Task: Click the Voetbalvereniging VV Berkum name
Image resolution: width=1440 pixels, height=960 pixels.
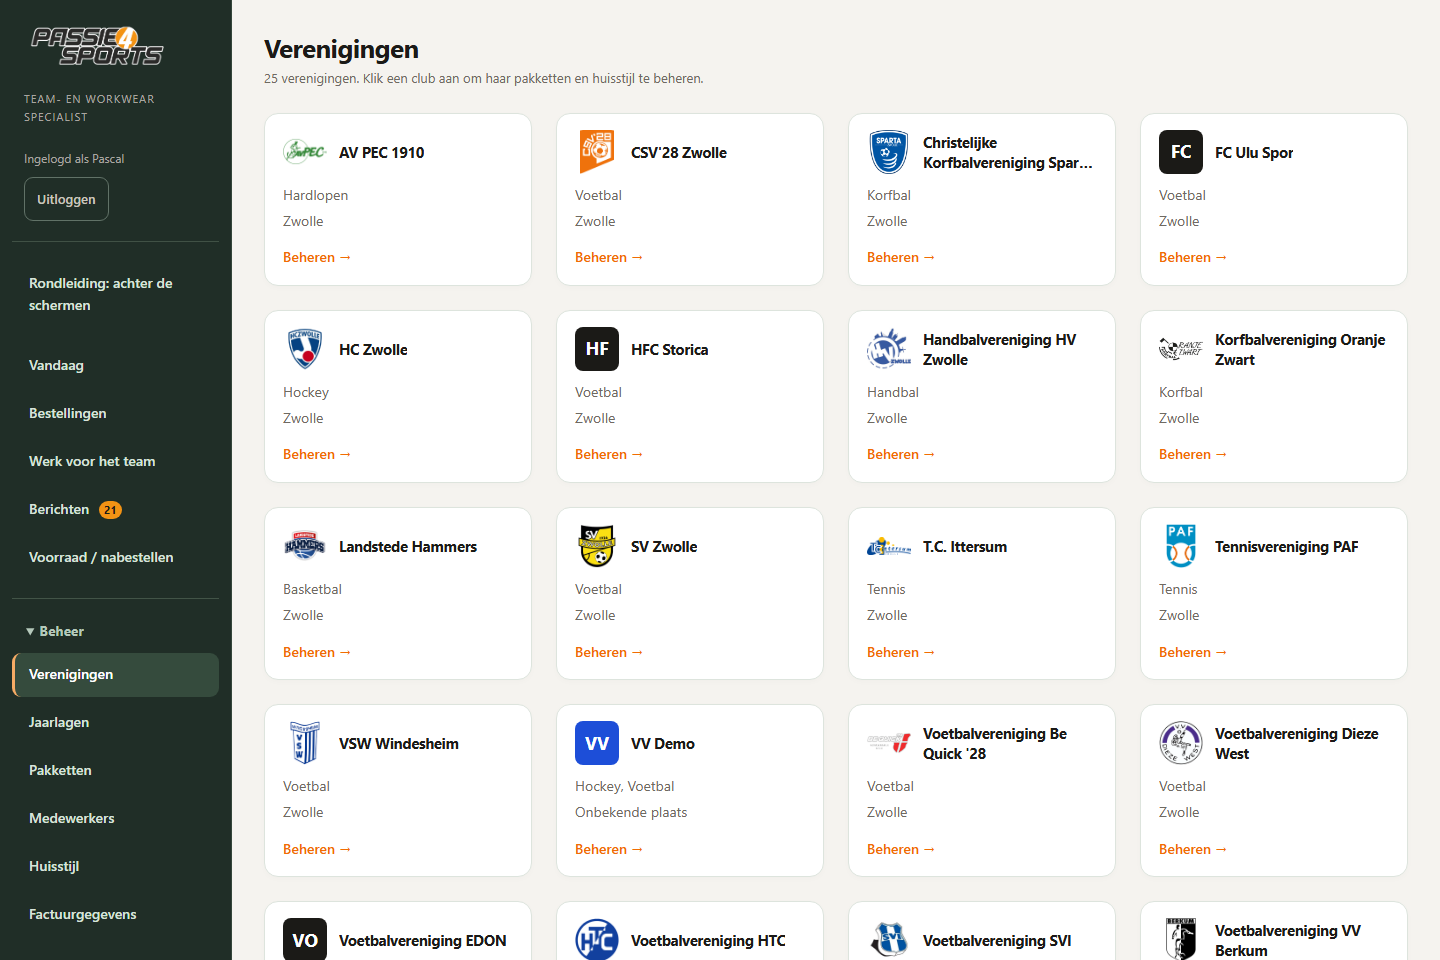Action: (x=1288, y=940)
